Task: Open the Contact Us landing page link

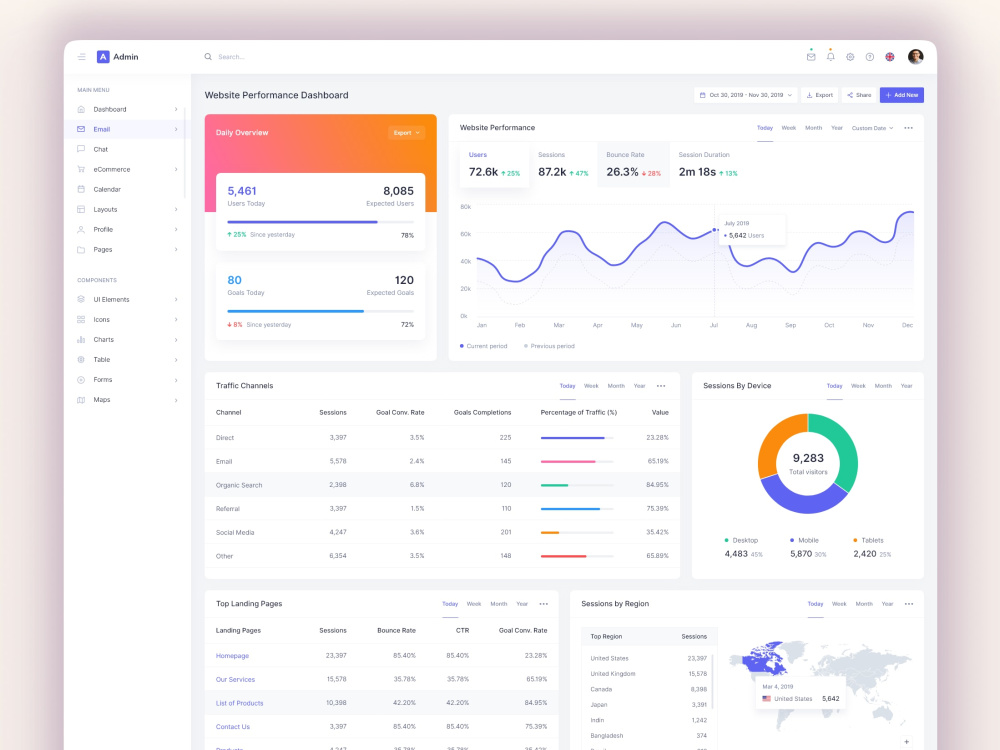Action: pyautogui.click(x=233, y=726)
